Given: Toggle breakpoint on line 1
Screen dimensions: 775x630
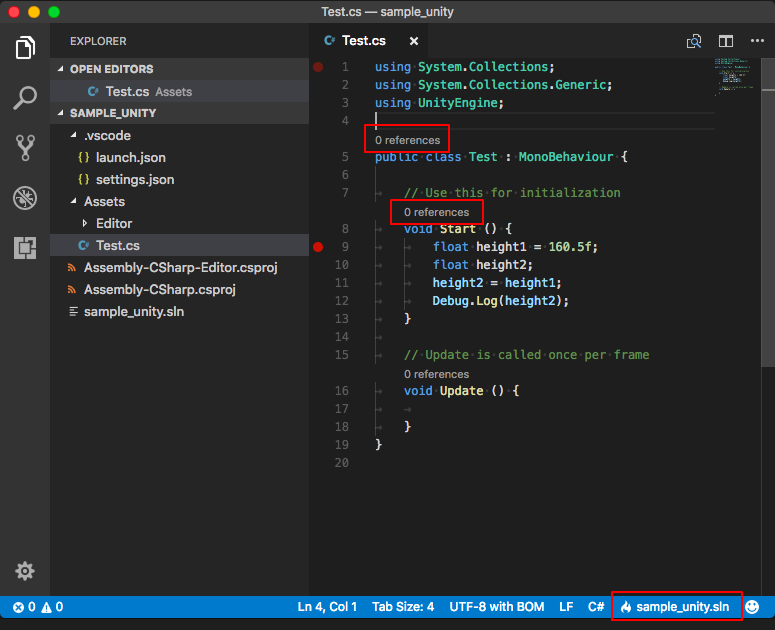Looking at the screenshot, I should coord(318,67).
